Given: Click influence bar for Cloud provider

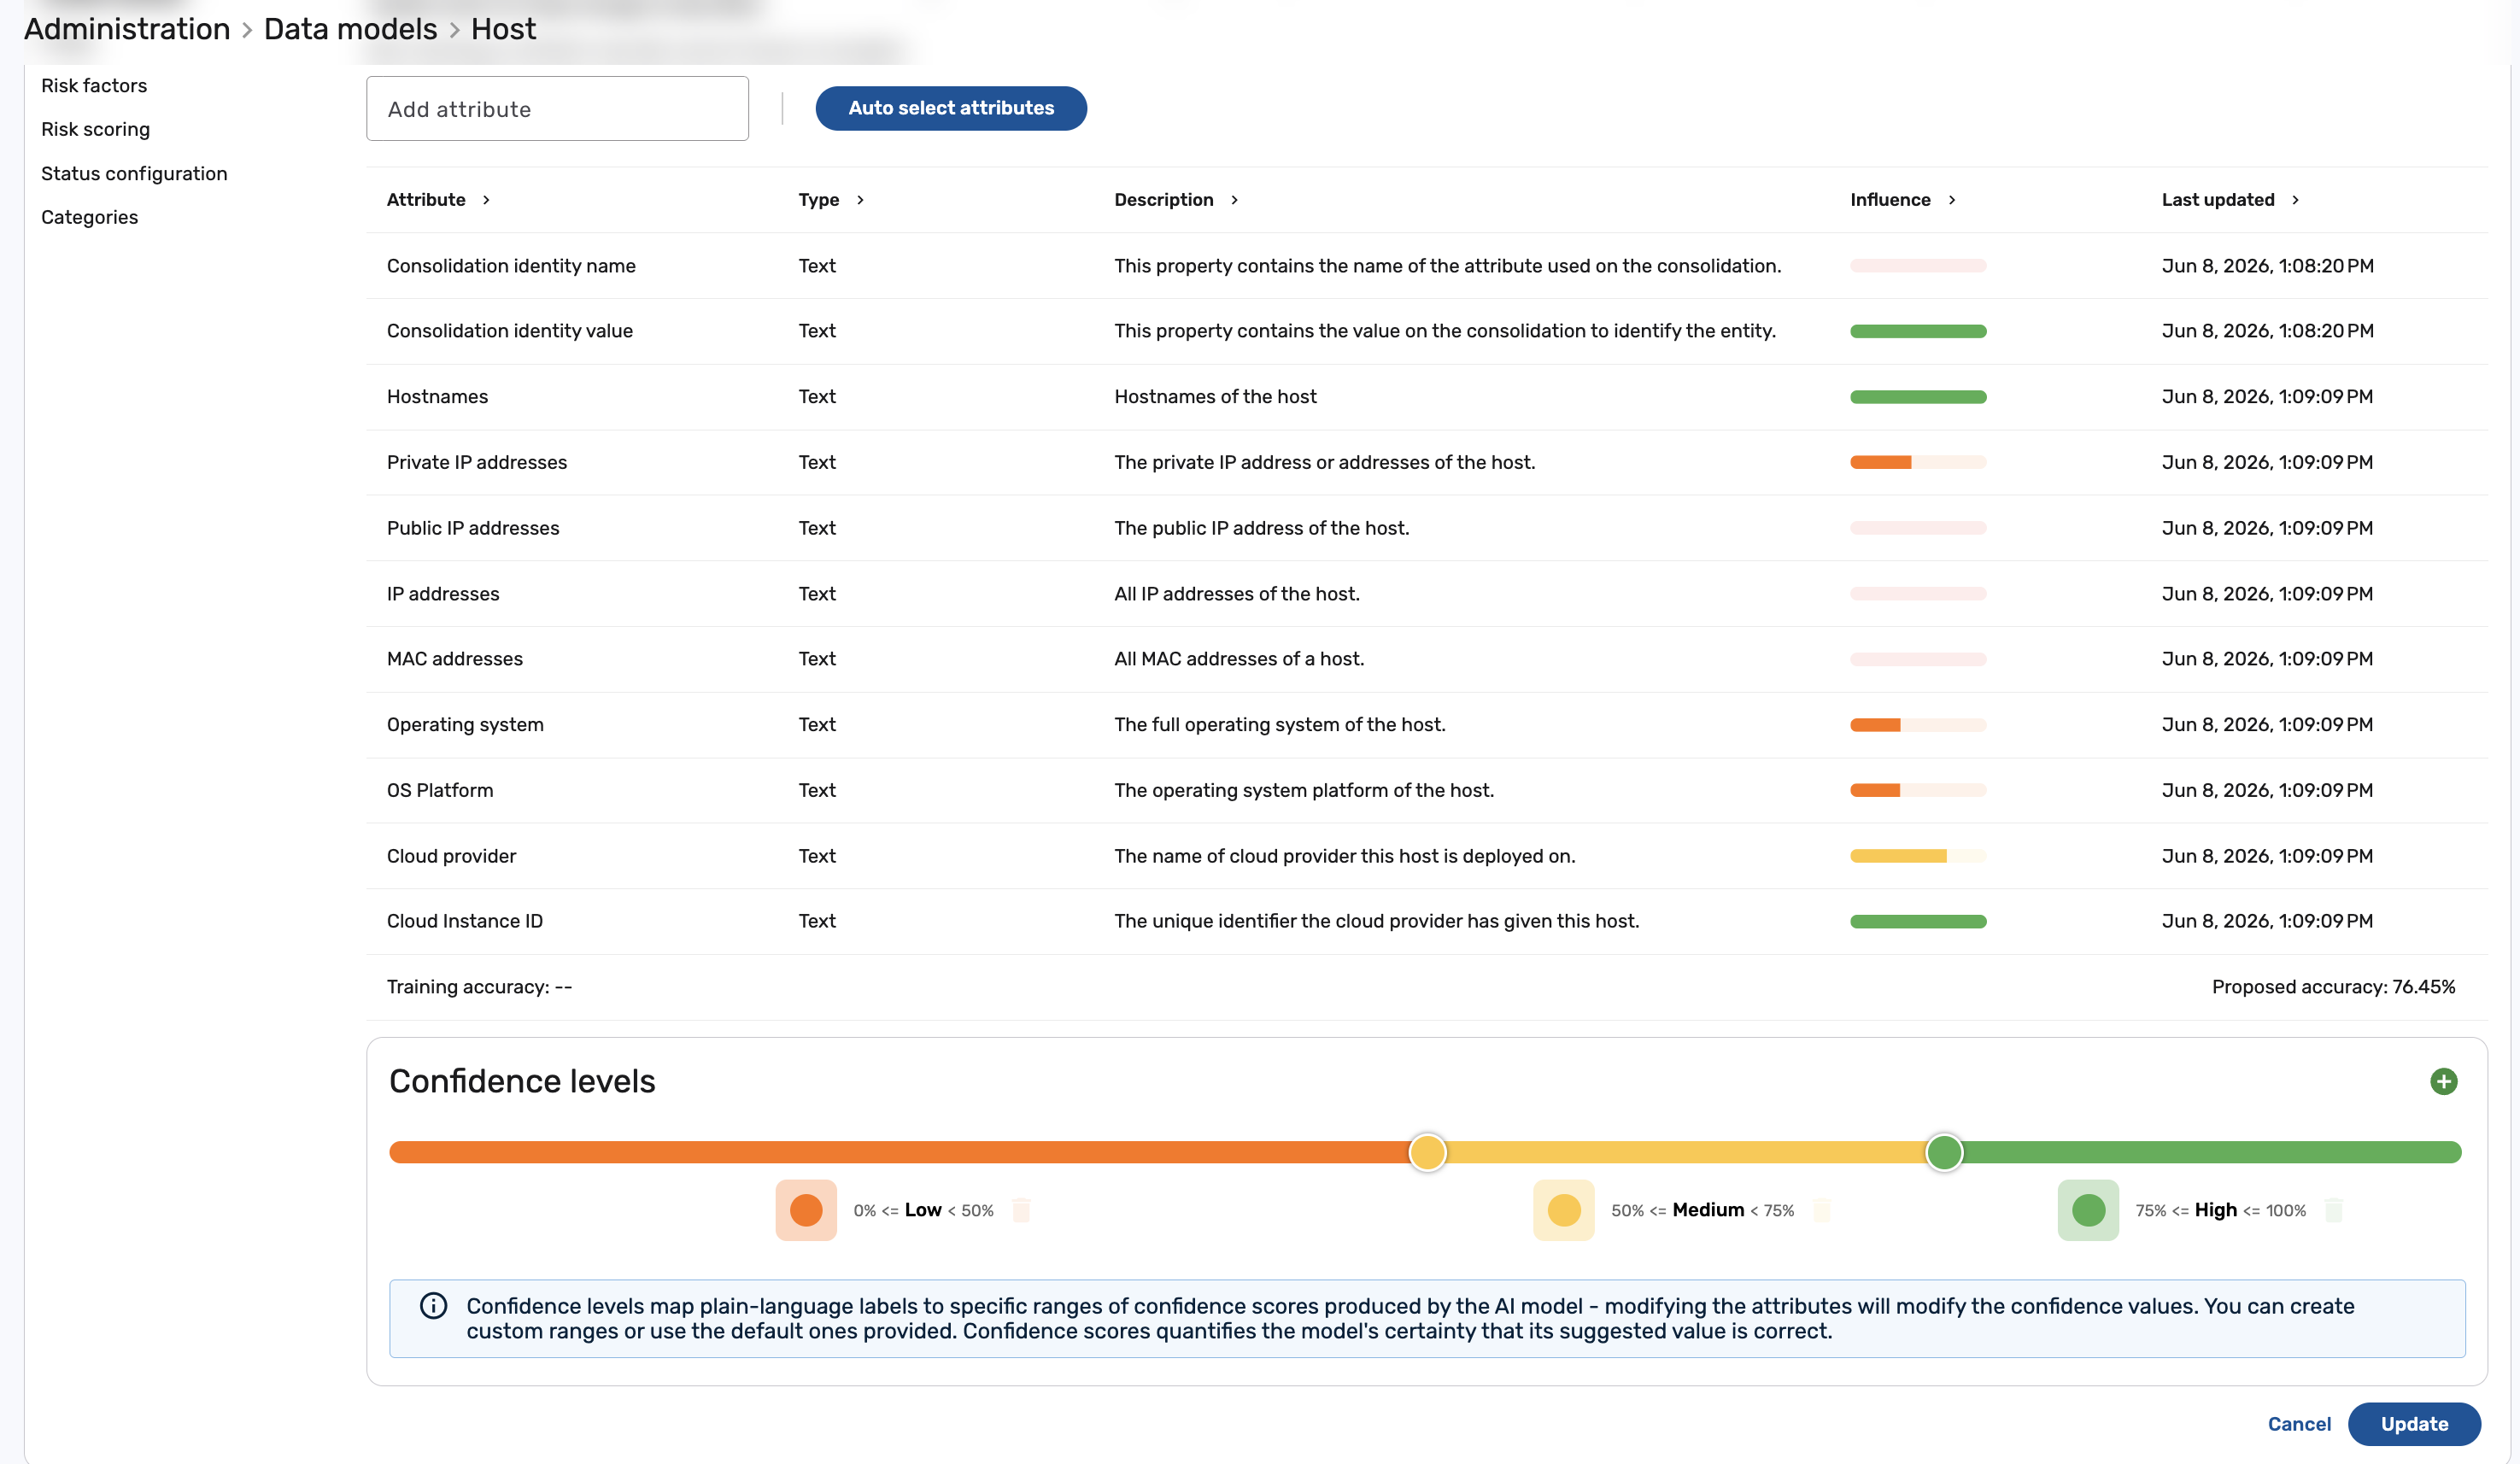Looking at the screenshot, I should pos(1918,856).
